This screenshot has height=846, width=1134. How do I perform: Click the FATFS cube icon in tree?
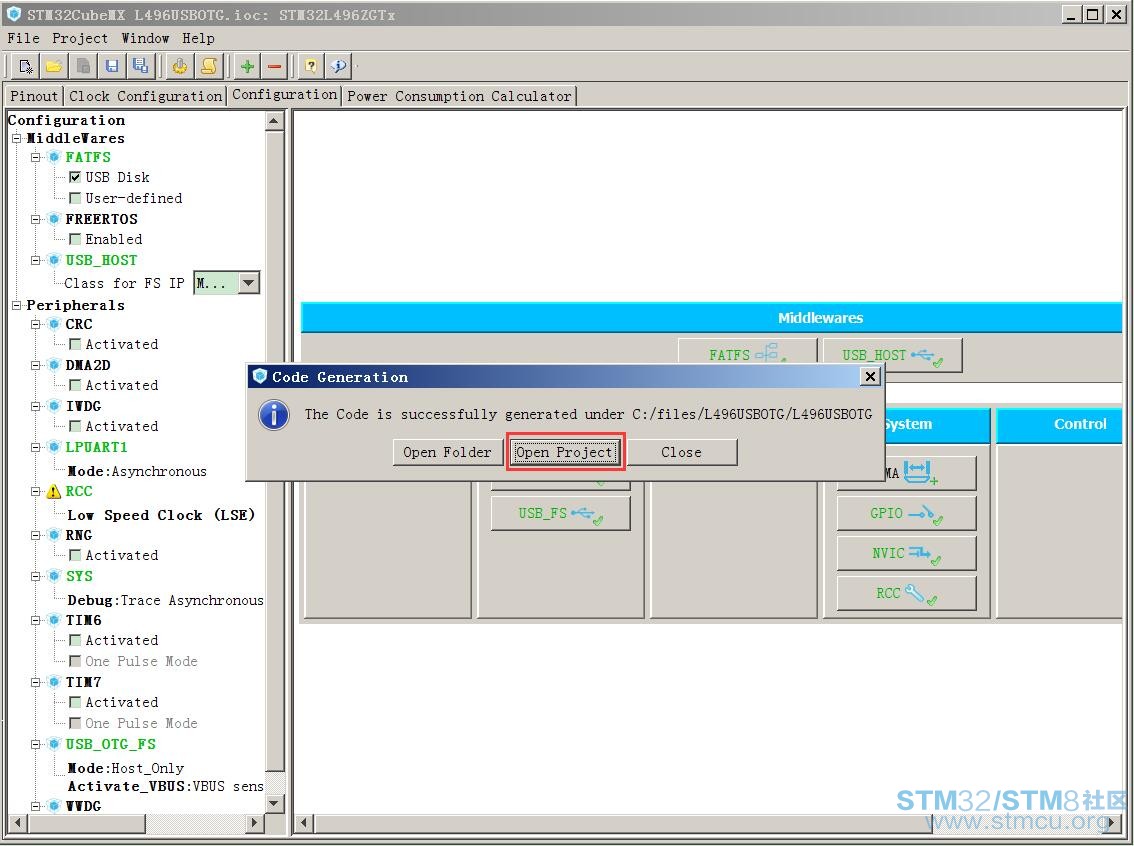click(x=54, y=157)
